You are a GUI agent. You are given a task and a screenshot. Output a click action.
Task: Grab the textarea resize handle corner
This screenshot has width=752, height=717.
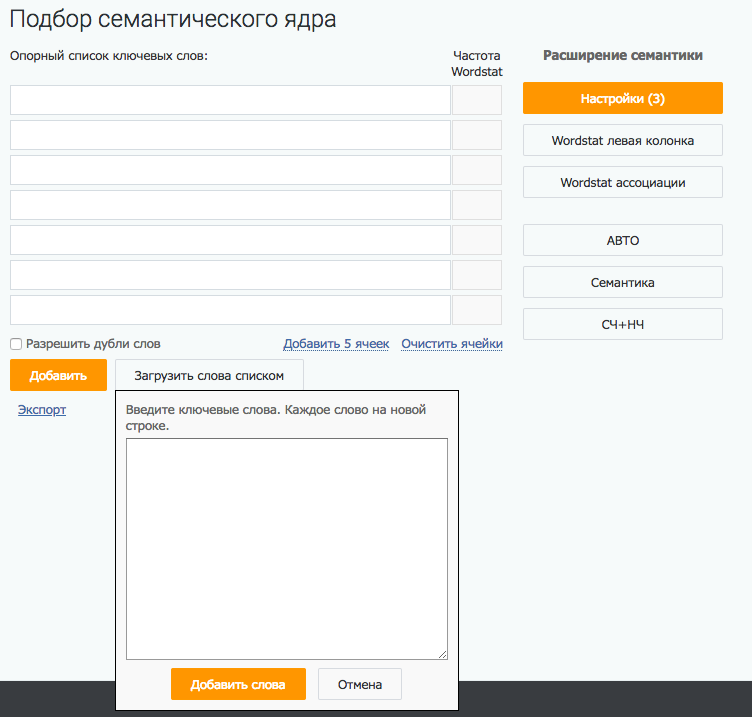click(x=443, y=655)
